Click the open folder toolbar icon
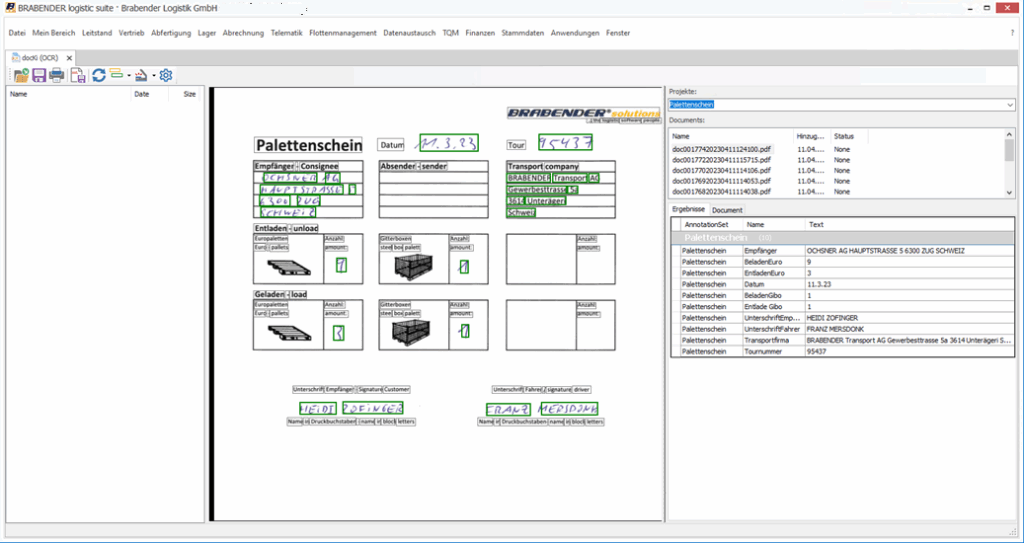 point(20,75)
